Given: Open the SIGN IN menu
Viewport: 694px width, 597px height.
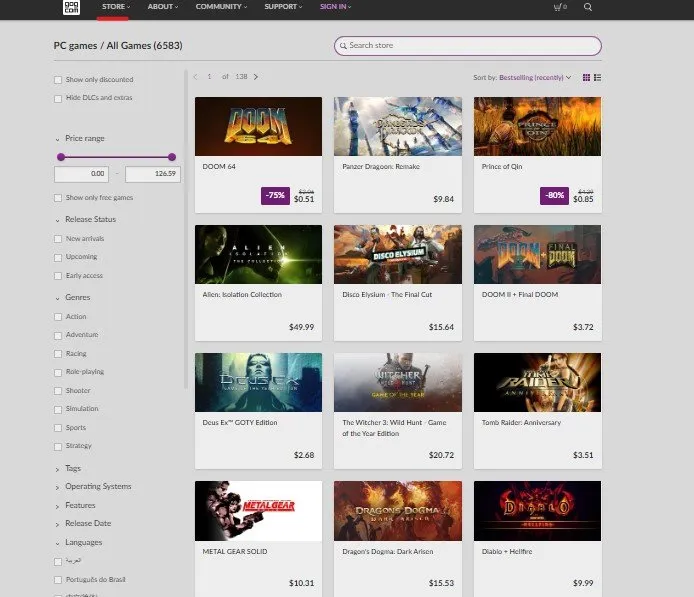Looking at the screenshot, I should tap(335, 7).
